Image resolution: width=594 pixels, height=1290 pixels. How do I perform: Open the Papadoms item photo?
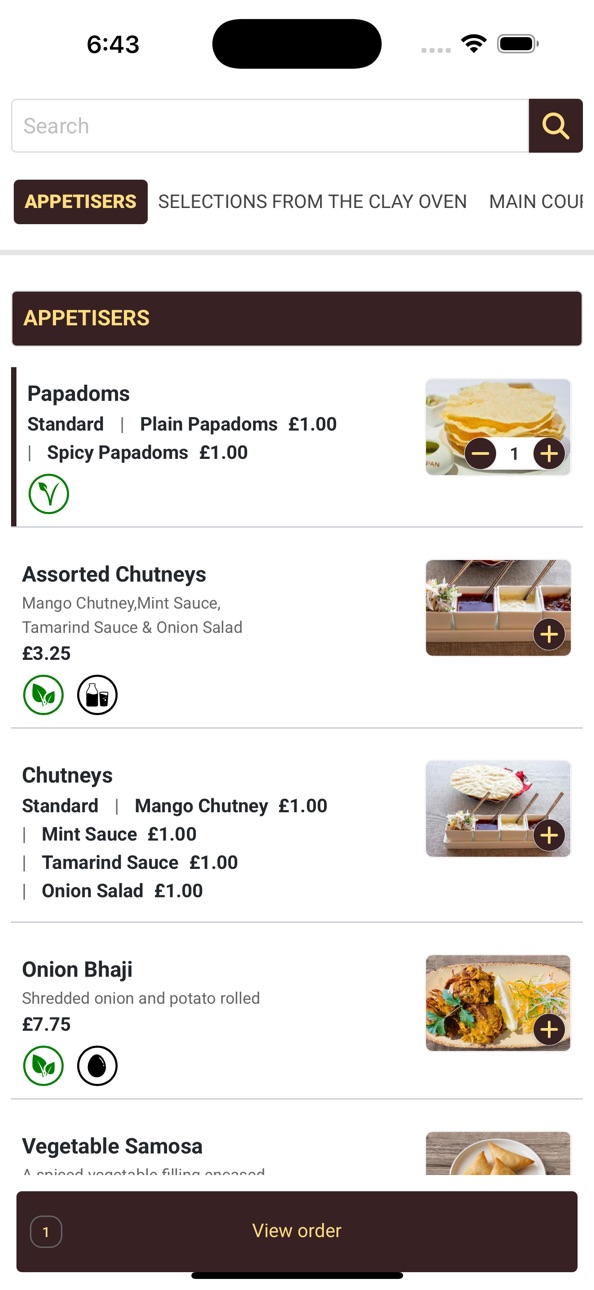tap(498, 427)
